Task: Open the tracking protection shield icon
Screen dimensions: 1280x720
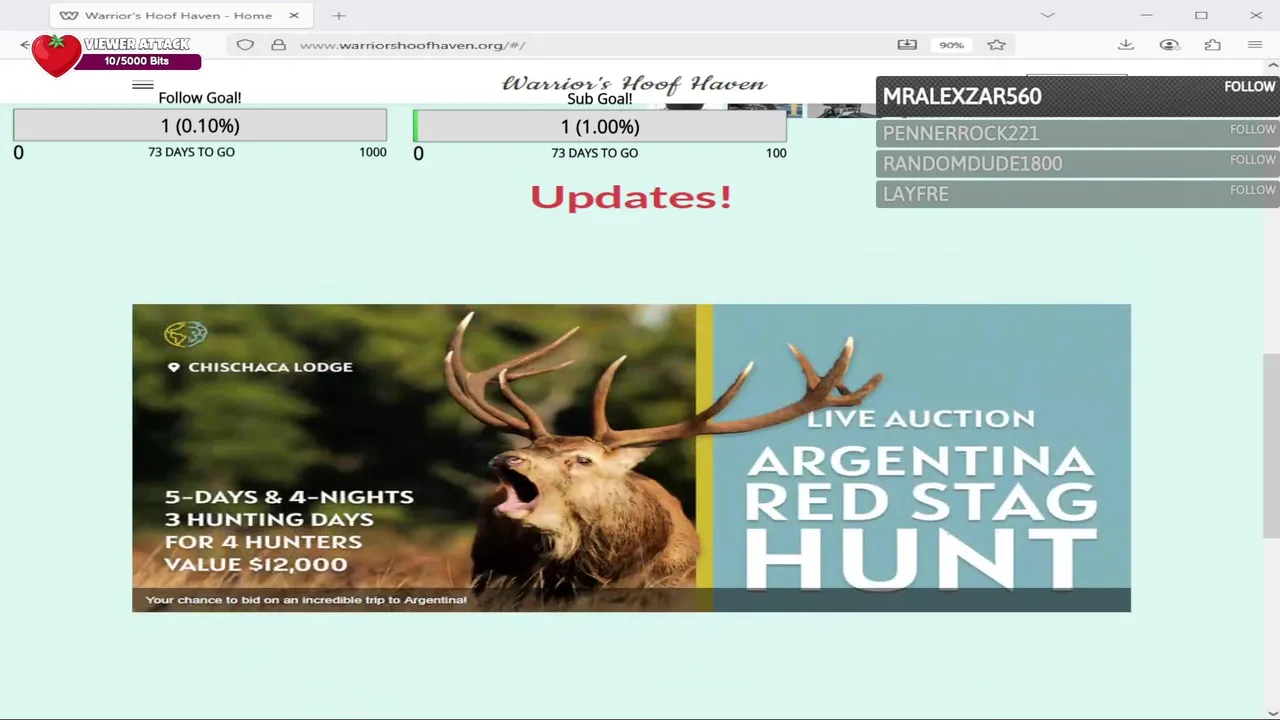Action: [245, 45]
